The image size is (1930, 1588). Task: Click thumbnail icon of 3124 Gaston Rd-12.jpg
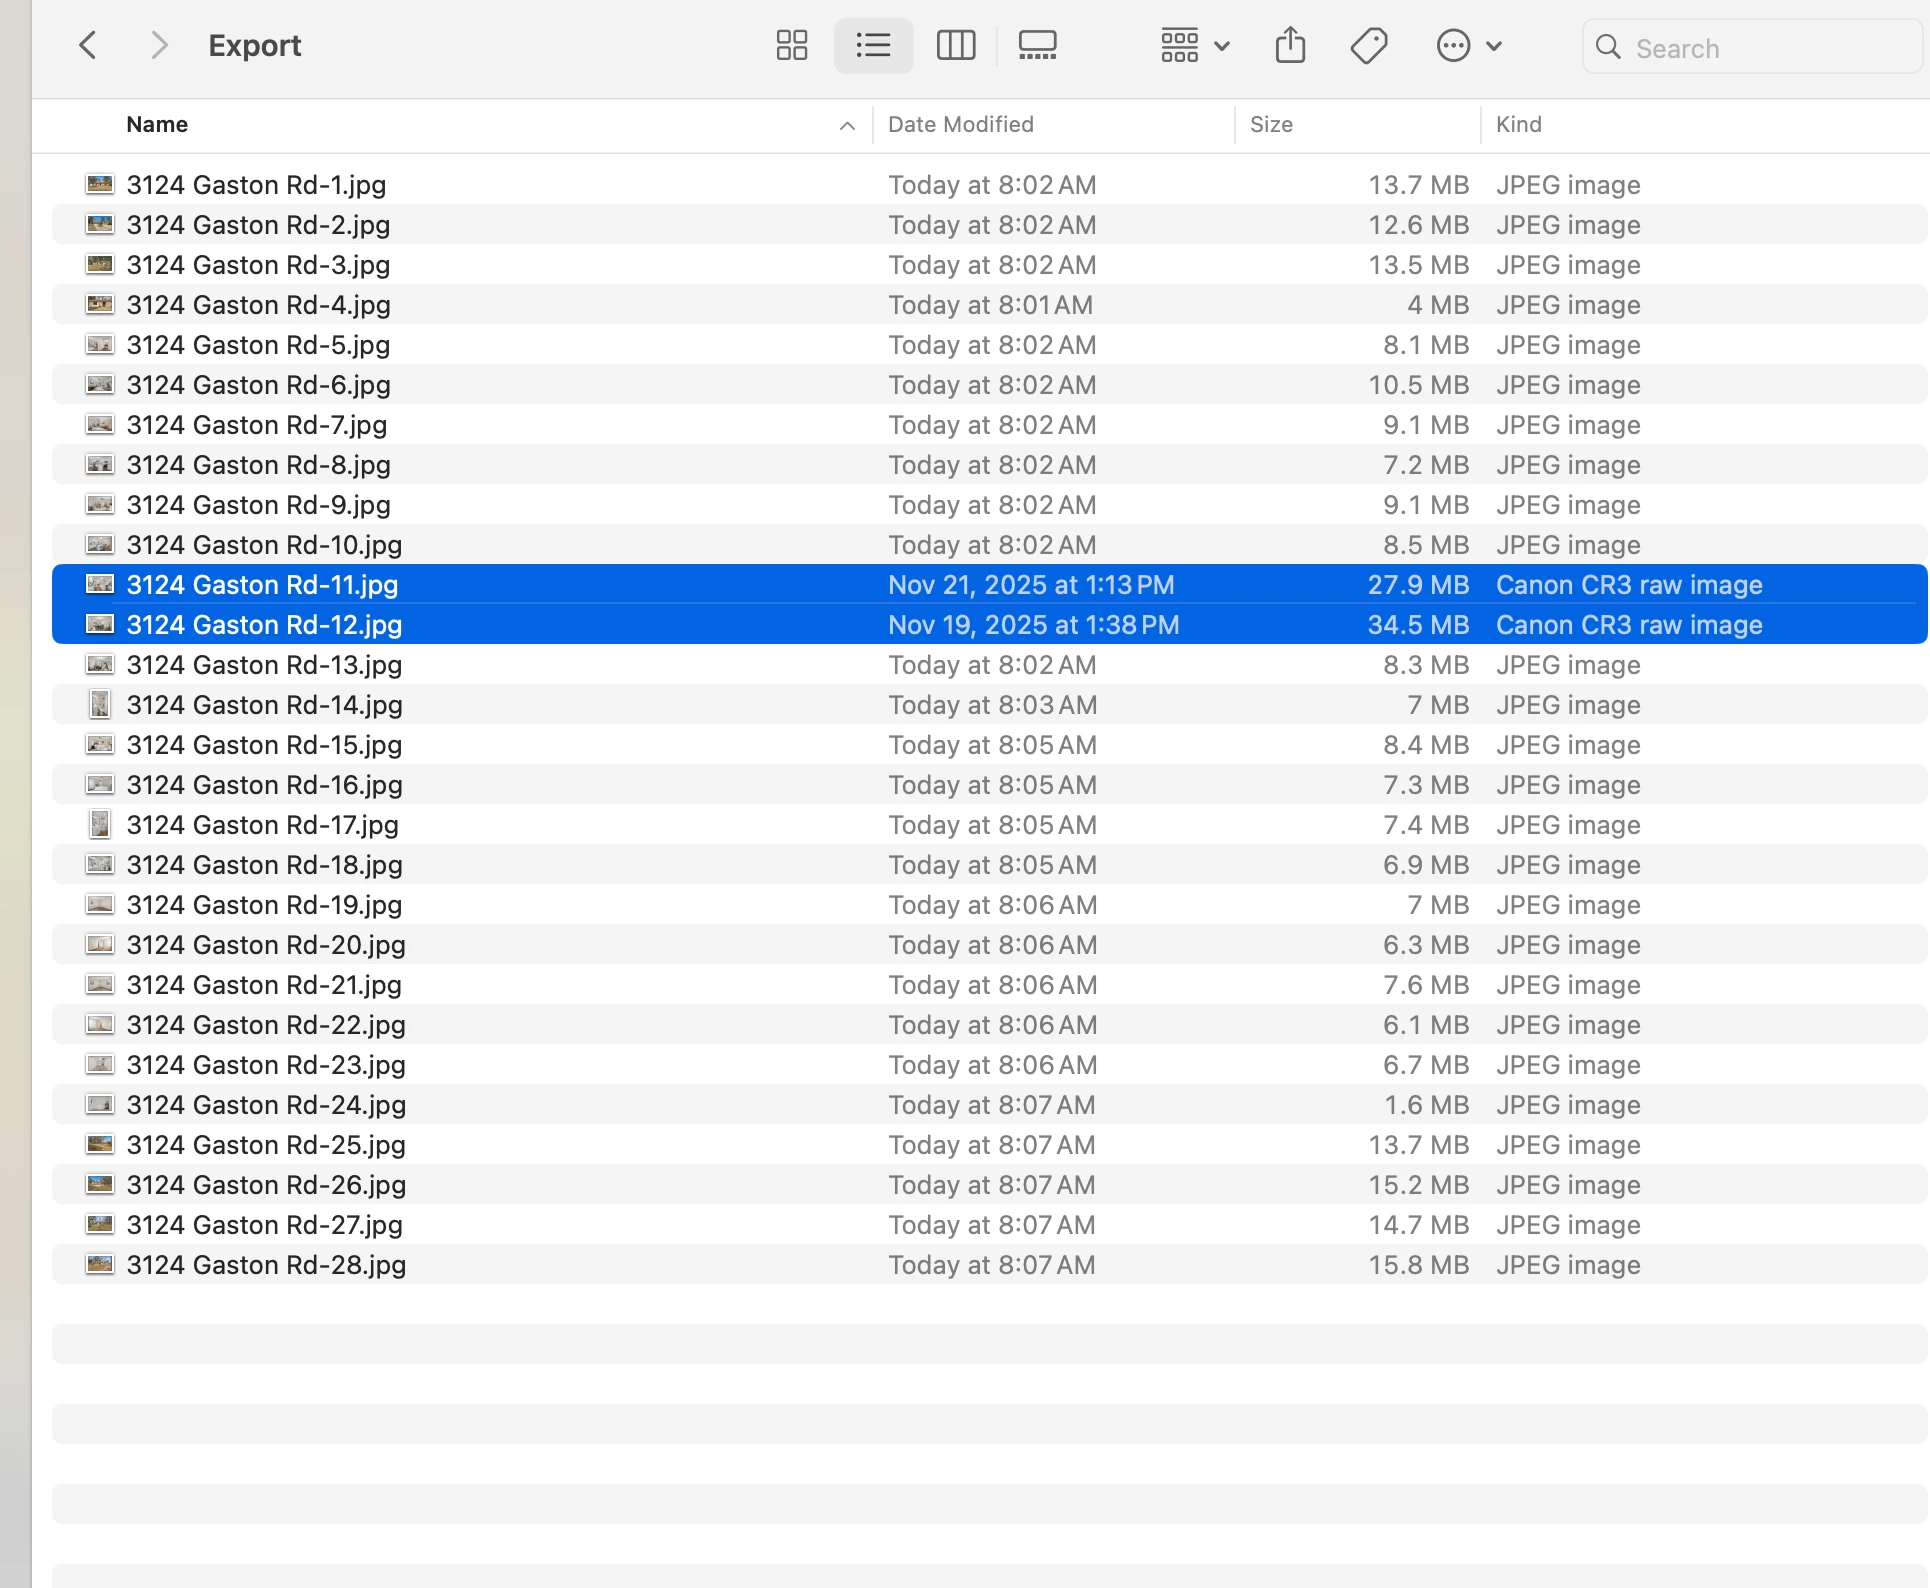click(100, 624)
